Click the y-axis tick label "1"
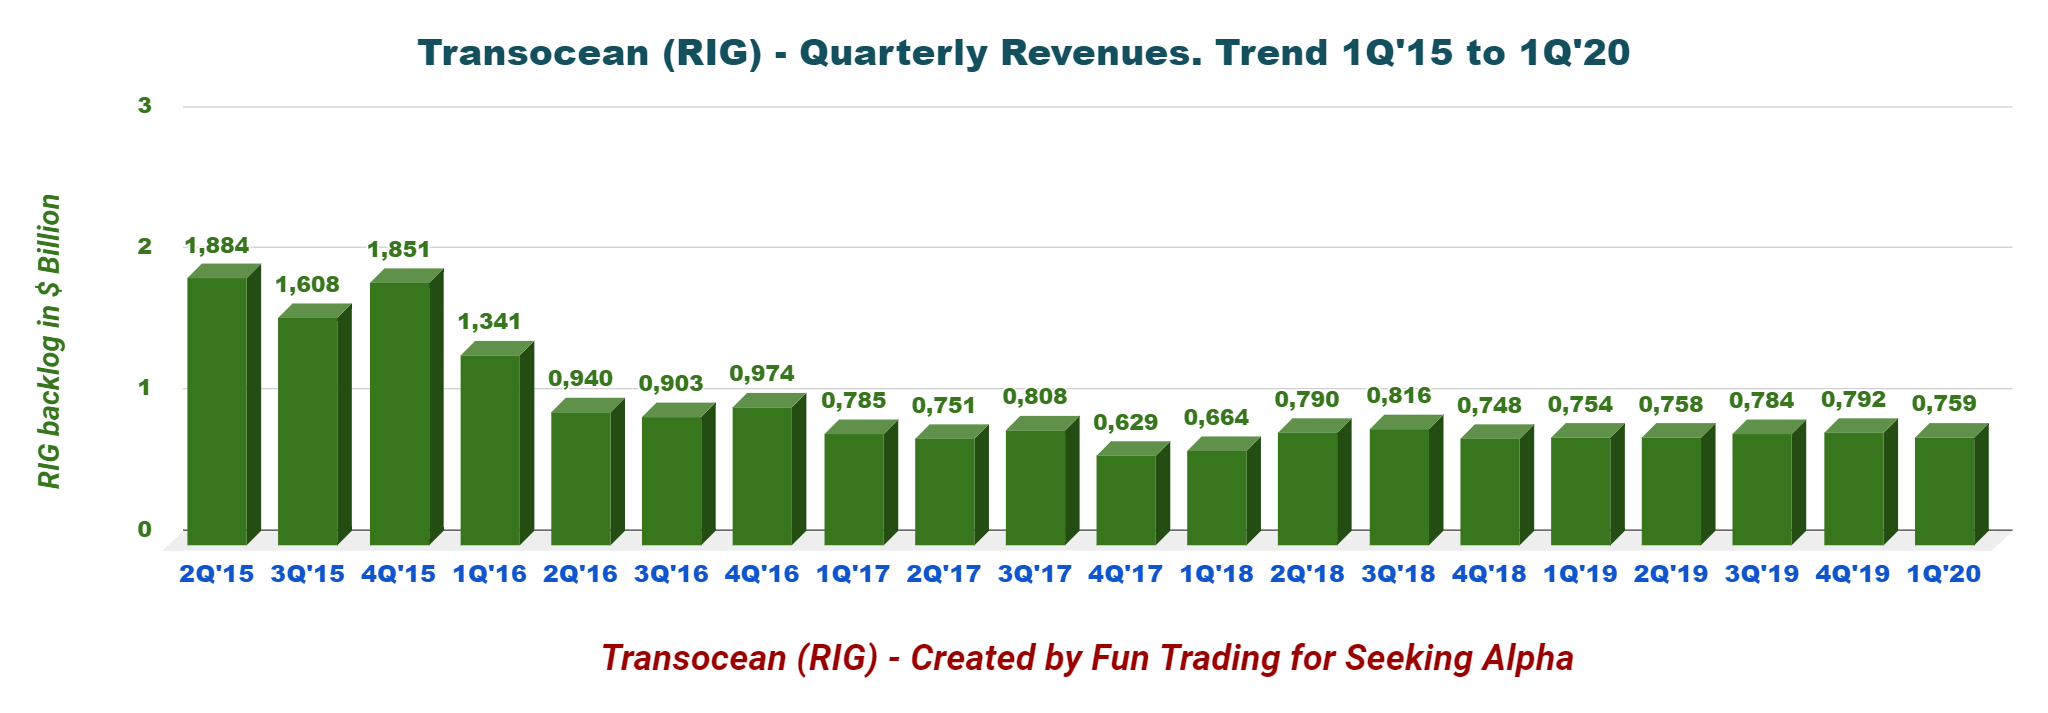This screenshot has width=2048, height=713. [x=145, y=387]
